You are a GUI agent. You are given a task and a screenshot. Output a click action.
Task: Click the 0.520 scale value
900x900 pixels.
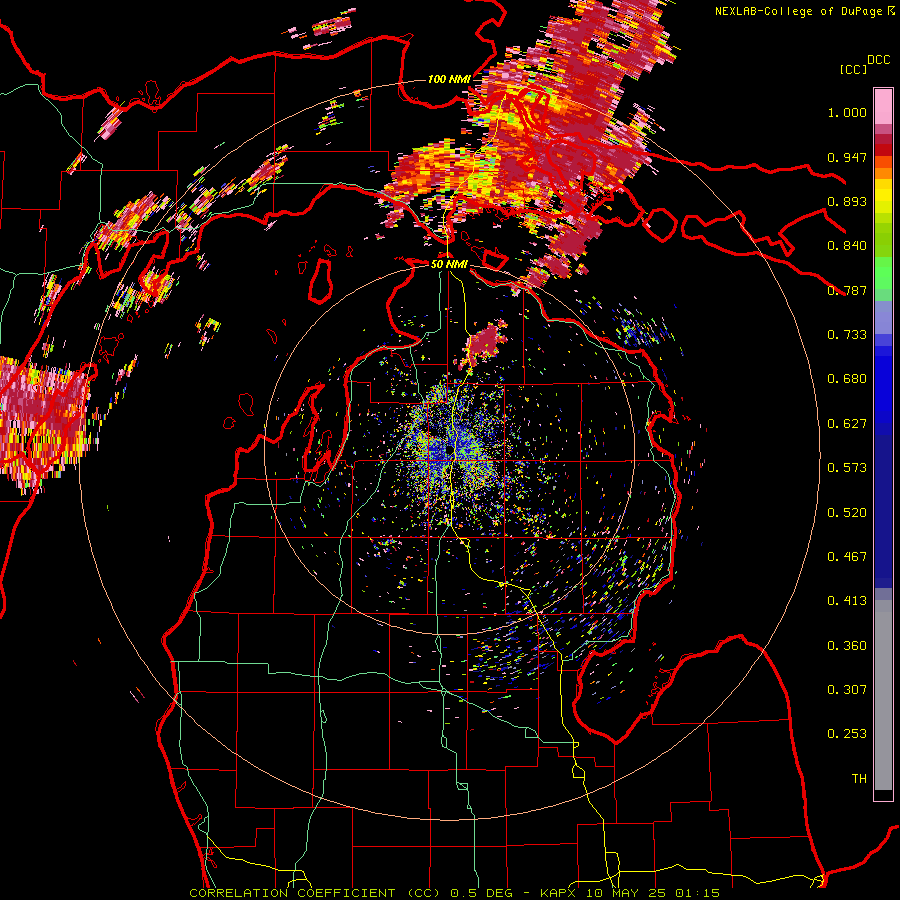(x=847, y=513)
